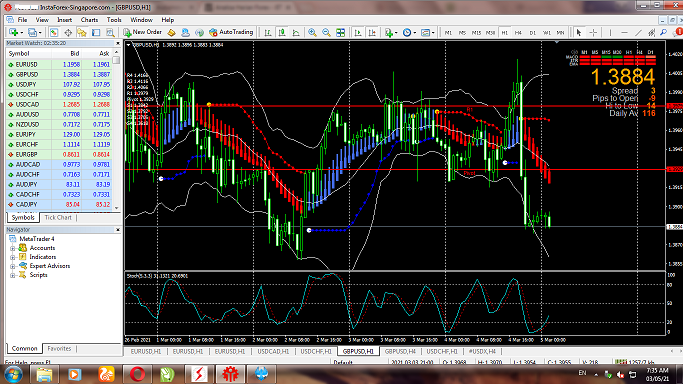Tile windows with the grid icon
683x384 pixels.
click(341, 33)
